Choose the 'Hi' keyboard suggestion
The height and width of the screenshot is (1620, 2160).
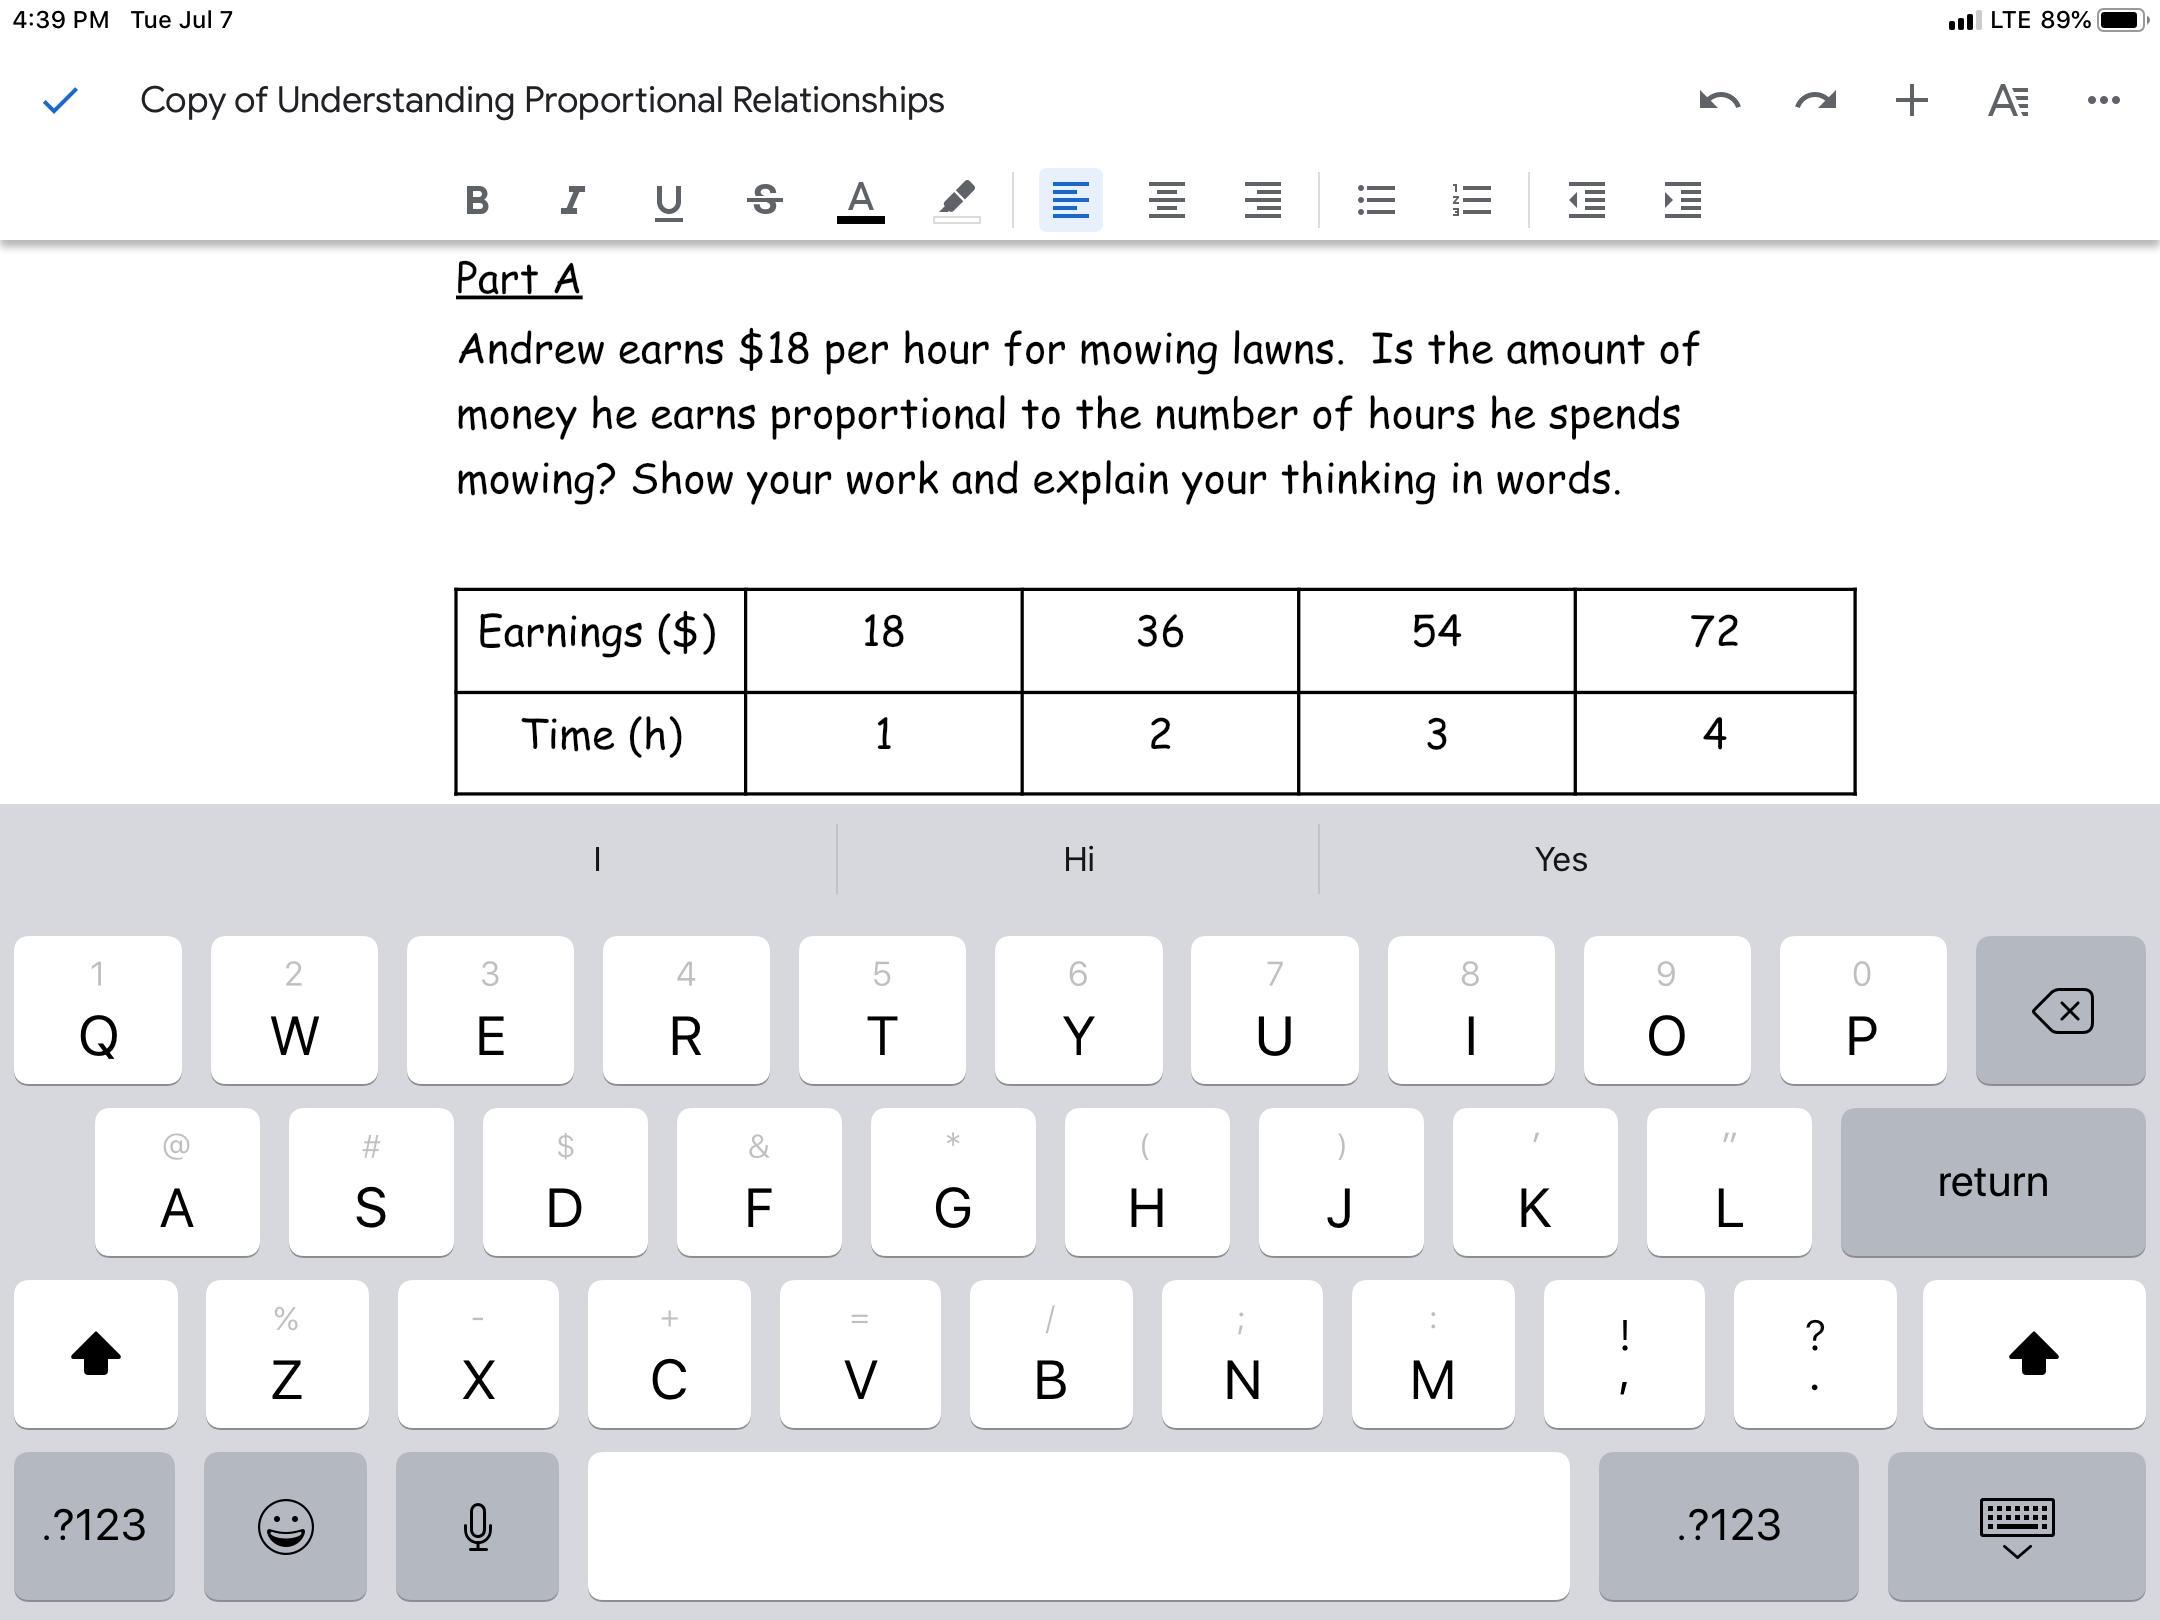[1078, 859]
